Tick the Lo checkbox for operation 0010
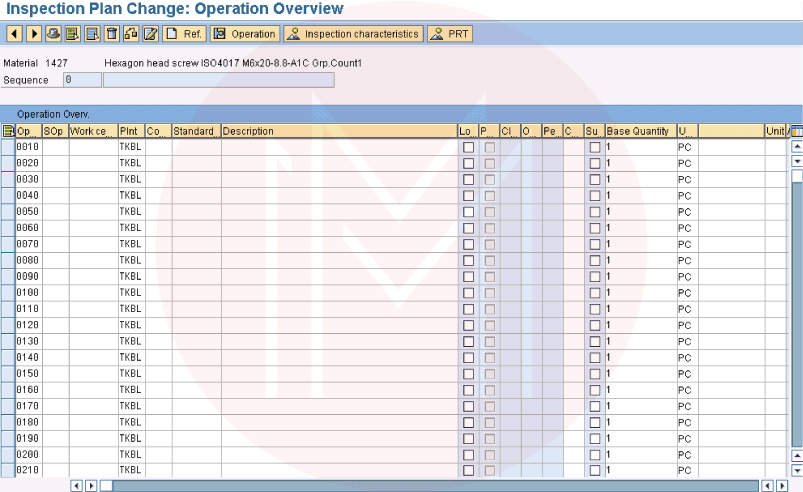803x492 pixels. coord(468,147)
